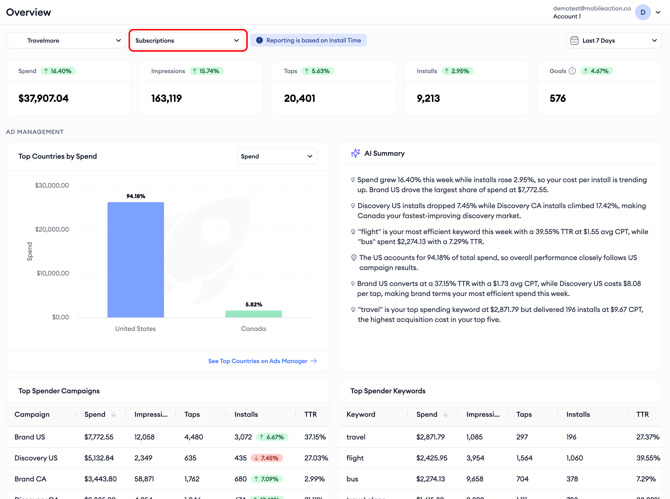Click the blue United States bar
Screen dimensions: 670x499
(135, 260)
